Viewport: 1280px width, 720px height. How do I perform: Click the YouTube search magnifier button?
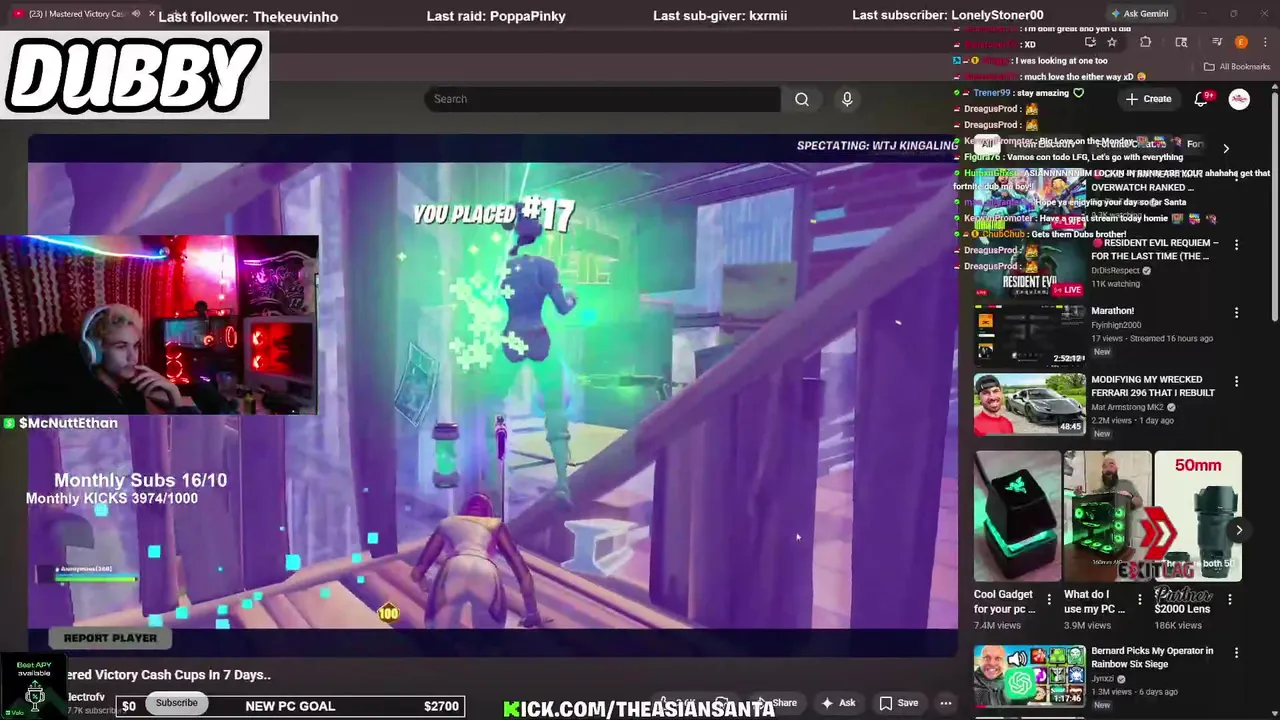[x=801, y=99]
